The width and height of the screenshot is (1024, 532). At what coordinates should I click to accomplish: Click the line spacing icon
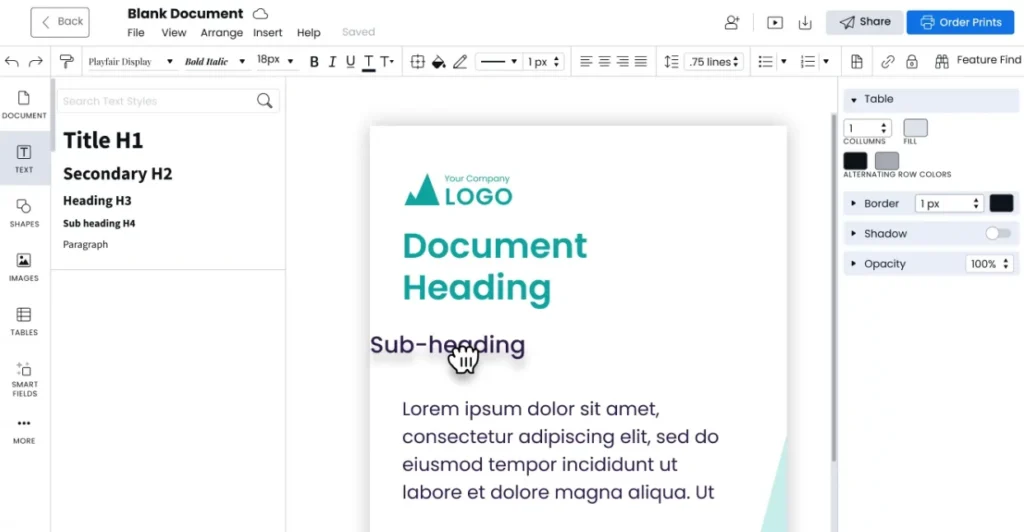671,61
